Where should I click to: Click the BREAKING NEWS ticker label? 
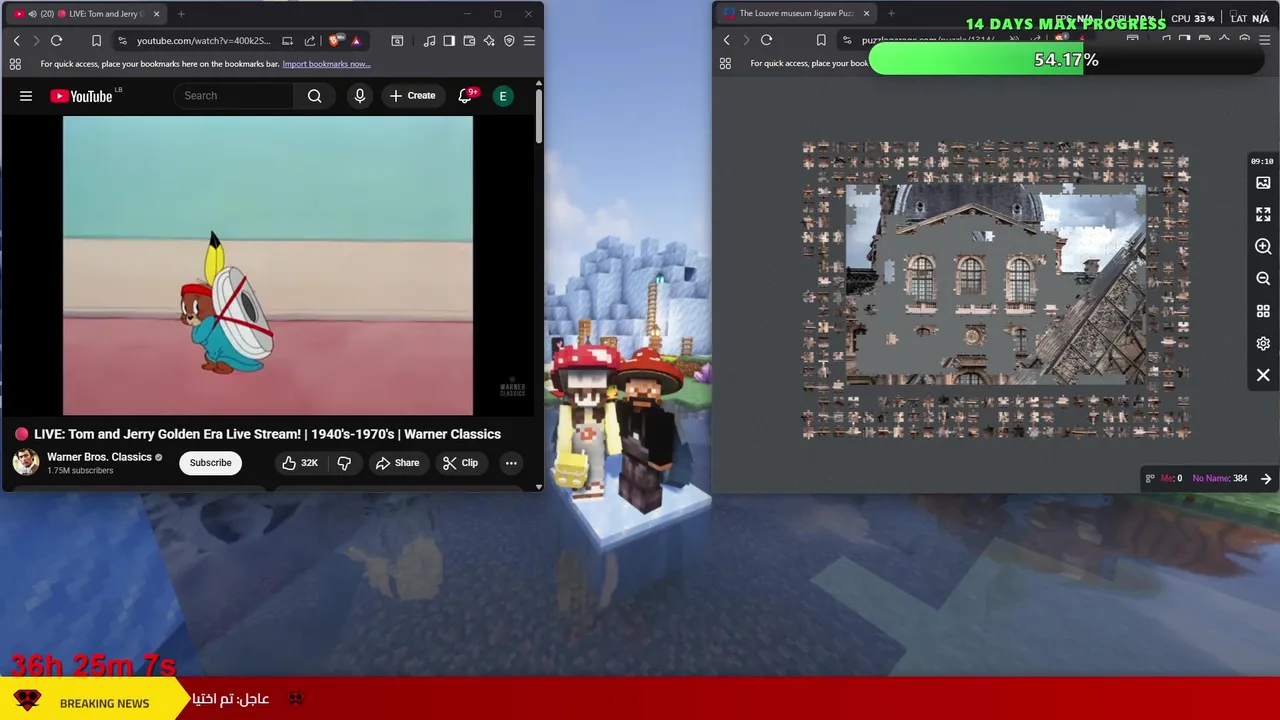click(104, 703)
